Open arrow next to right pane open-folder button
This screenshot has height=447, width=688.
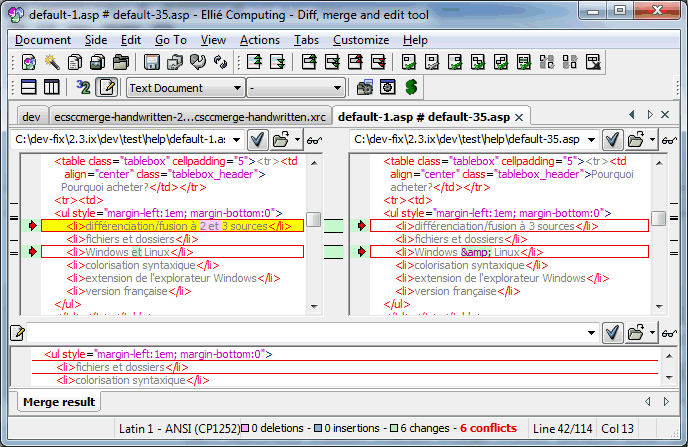[x=652, y=140]
